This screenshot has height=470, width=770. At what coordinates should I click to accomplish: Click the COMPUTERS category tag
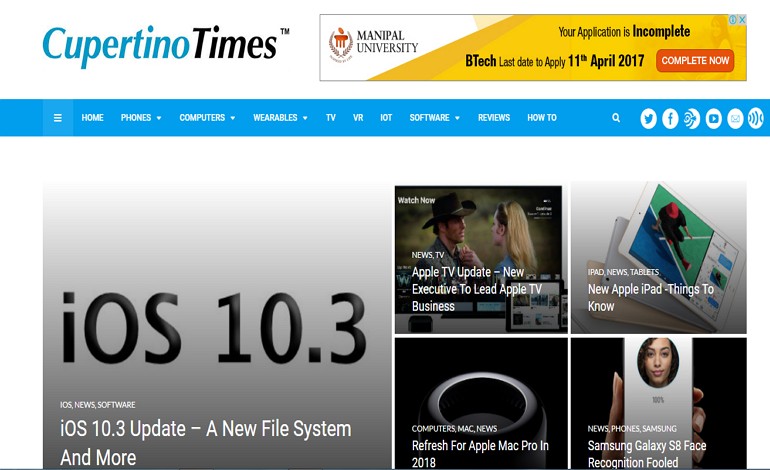(433, 428)
